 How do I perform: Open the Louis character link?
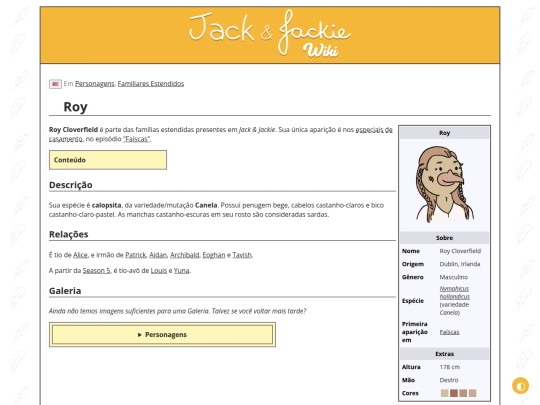pyautogui.click(x=158, y=271)
